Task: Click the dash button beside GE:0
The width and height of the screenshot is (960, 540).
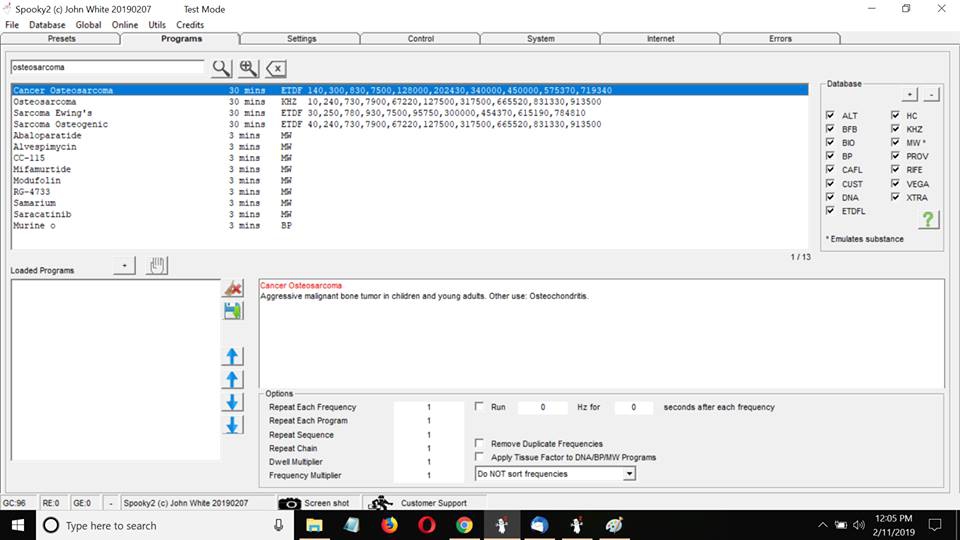Action: (111, 503)
